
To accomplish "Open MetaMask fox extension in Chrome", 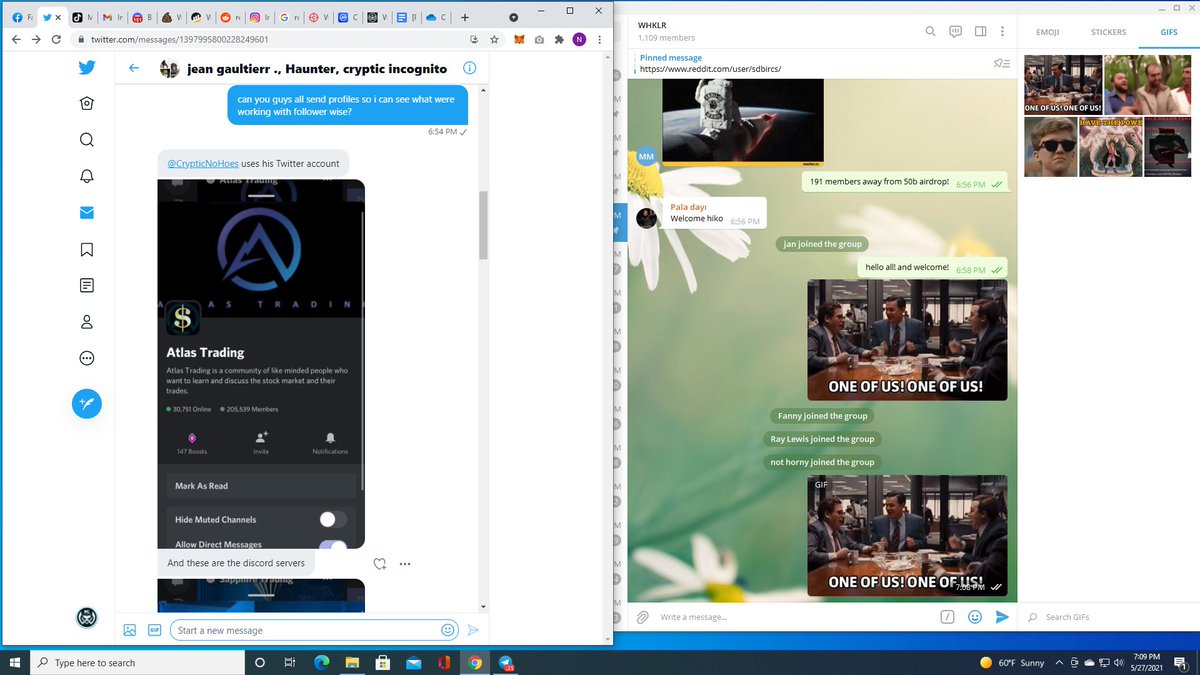I will [519, 39].
